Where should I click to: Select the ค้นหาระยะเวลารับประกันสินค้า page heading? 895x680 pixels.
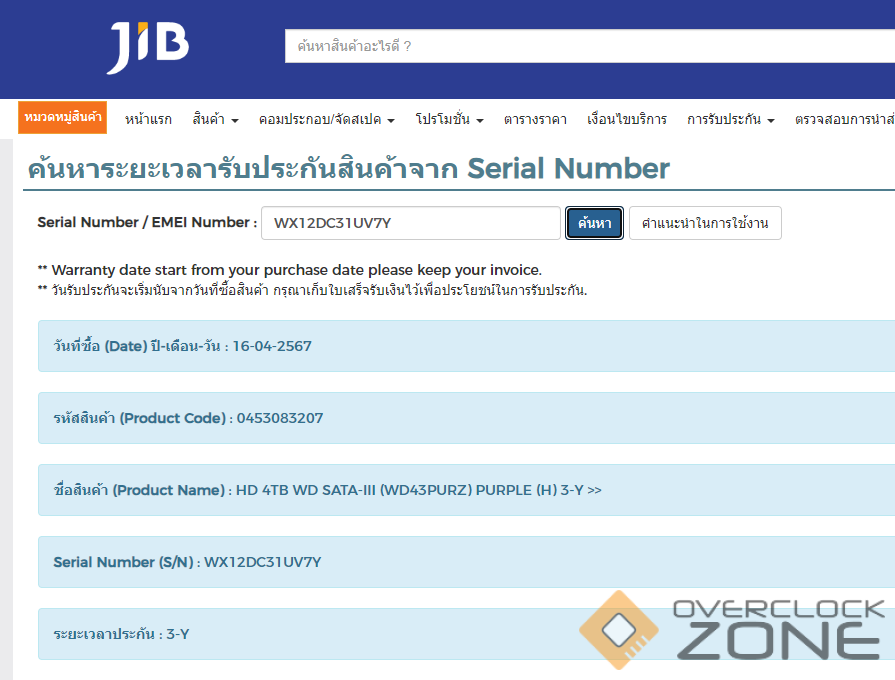tap(348, 169)
